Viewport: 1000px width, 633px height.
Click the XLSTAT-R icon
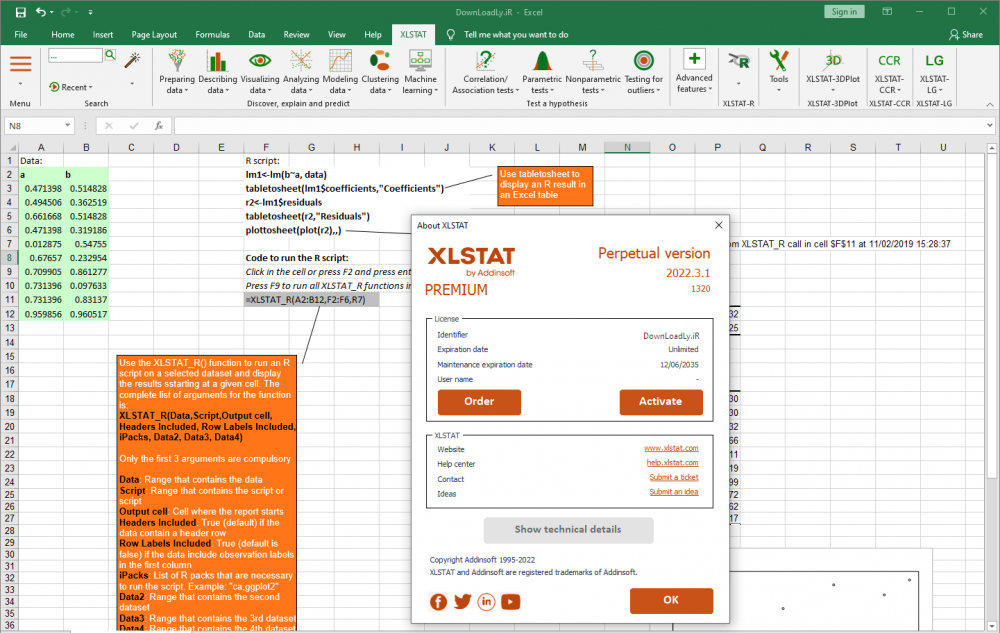739,62
